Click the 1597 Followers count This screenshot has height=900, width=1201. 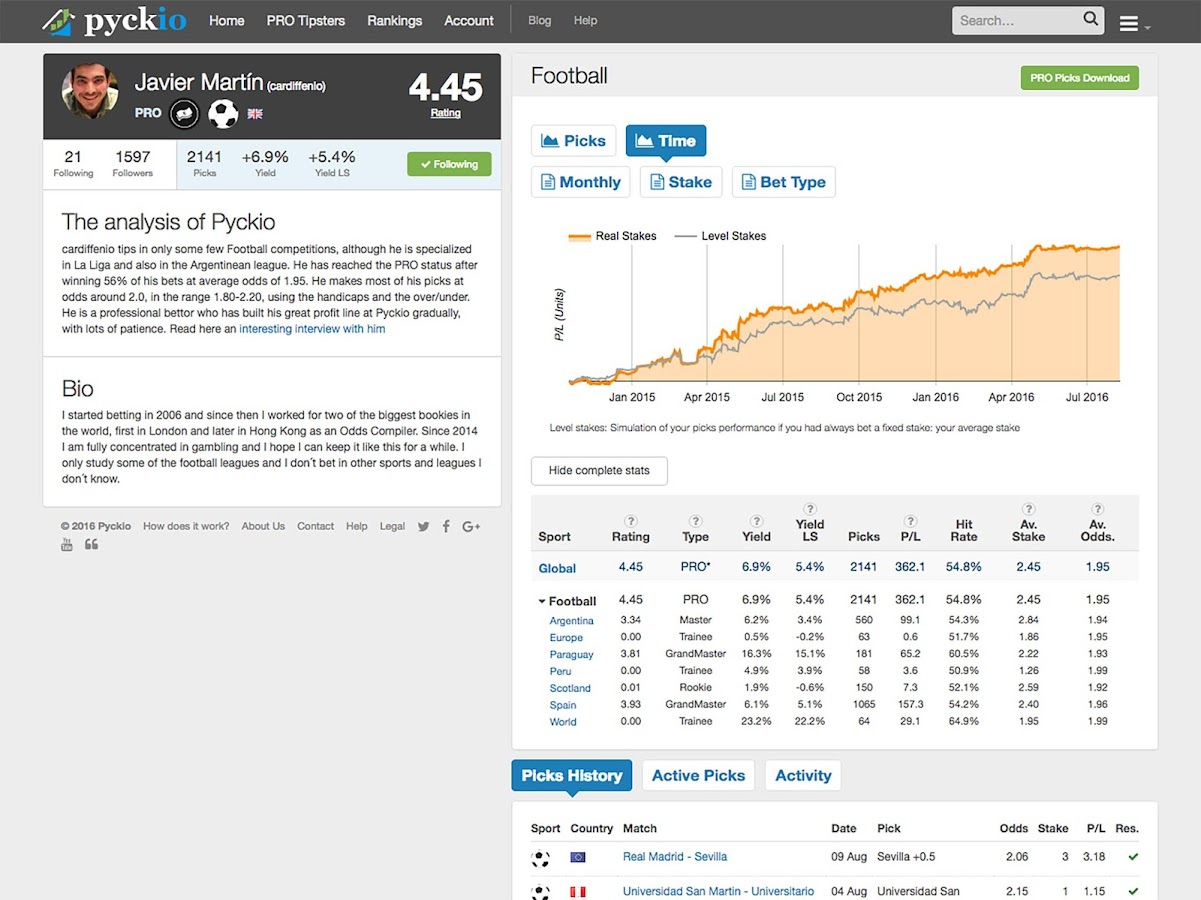pyautogui.click(x=133, y=164)
